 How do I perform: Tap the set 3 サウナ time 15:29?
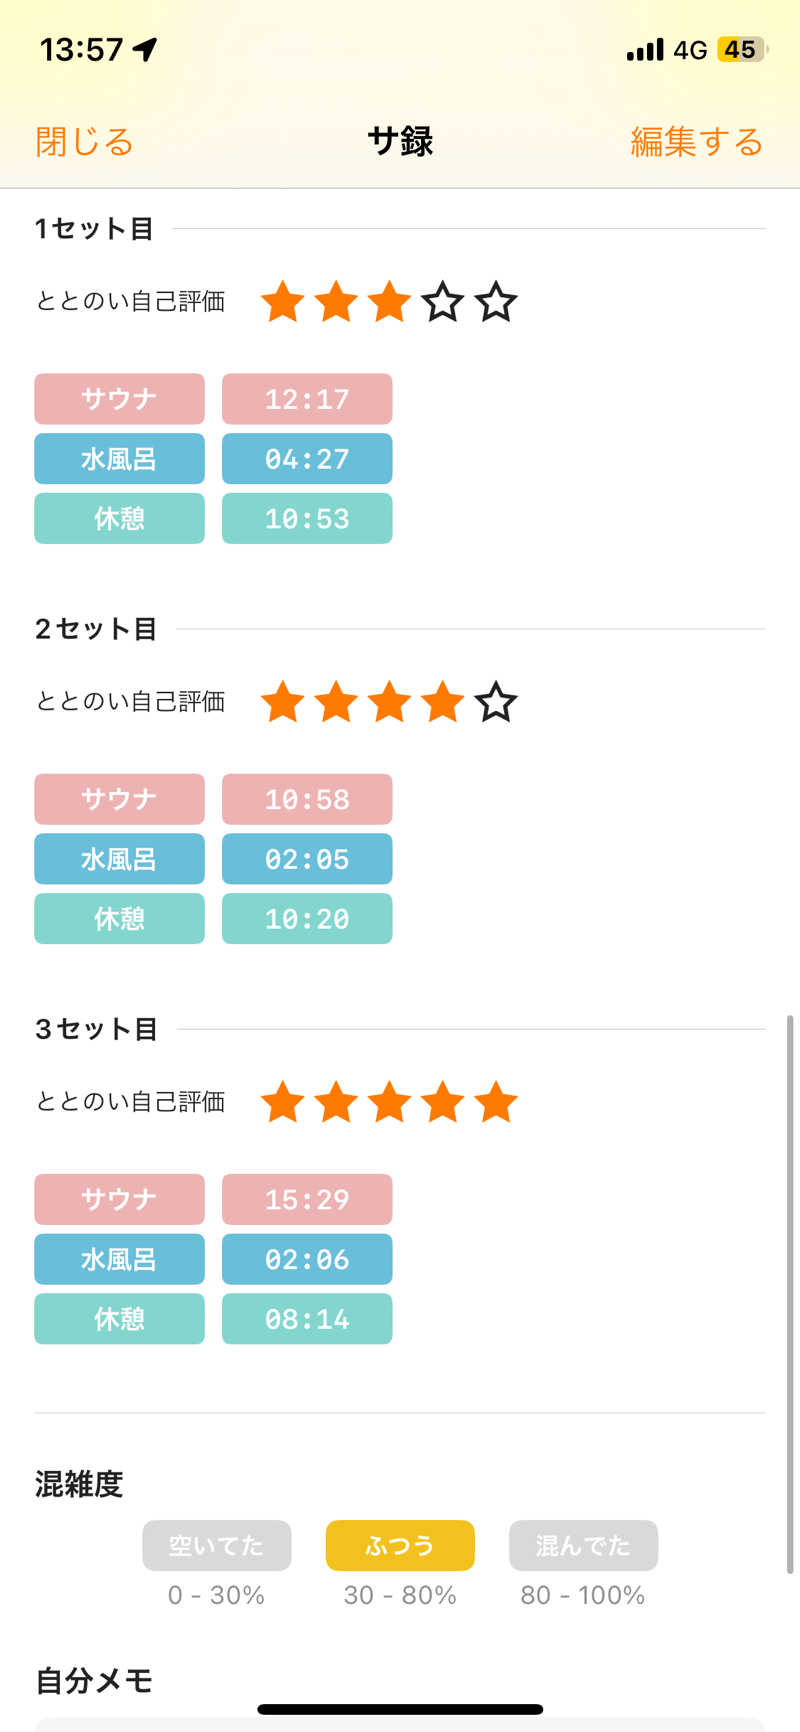point(307,1199)
